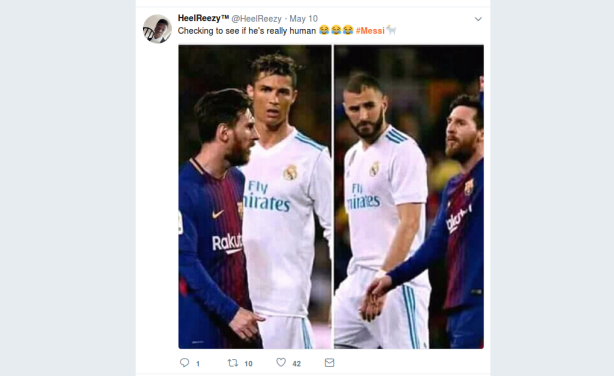
Task: Like the tweet with the heart icon
Action: point(281,363)
